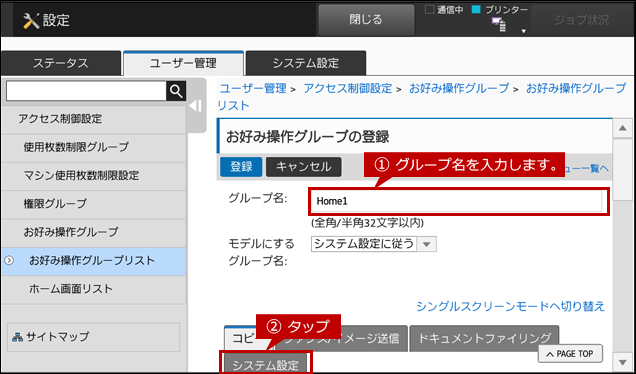
Task: Select お好み操作グループ in the sidebar
Action: click(94, 233)
